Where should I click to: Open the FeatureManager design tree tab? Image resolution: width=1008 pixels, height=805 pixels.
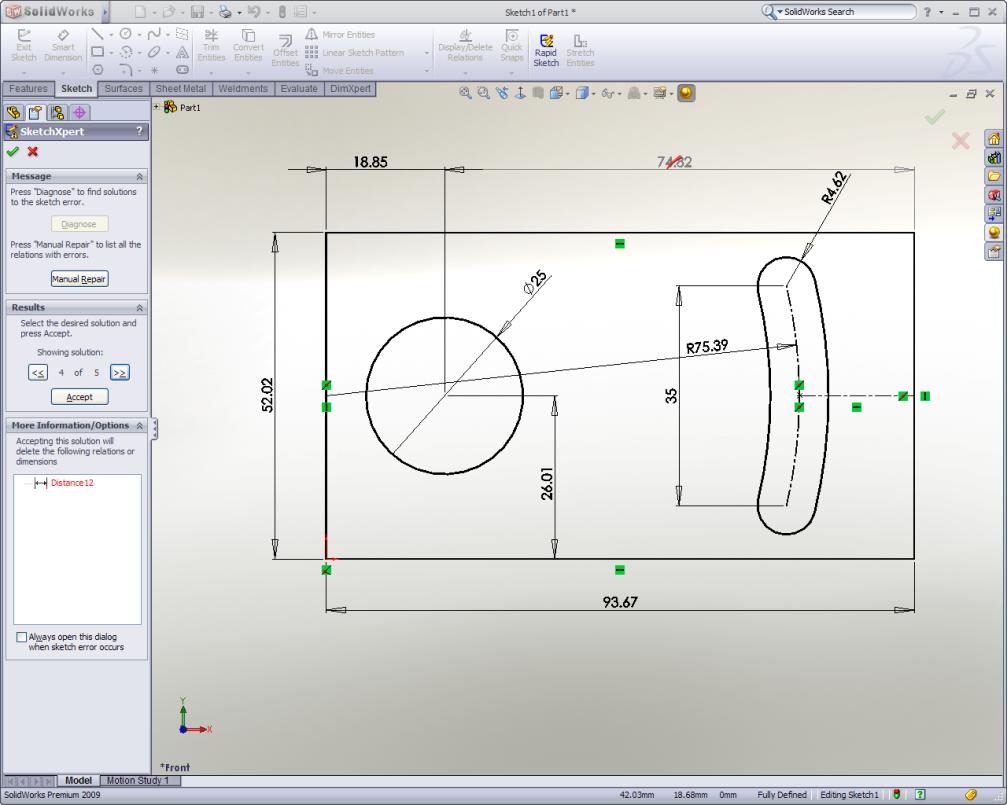(x=14, y=113)
